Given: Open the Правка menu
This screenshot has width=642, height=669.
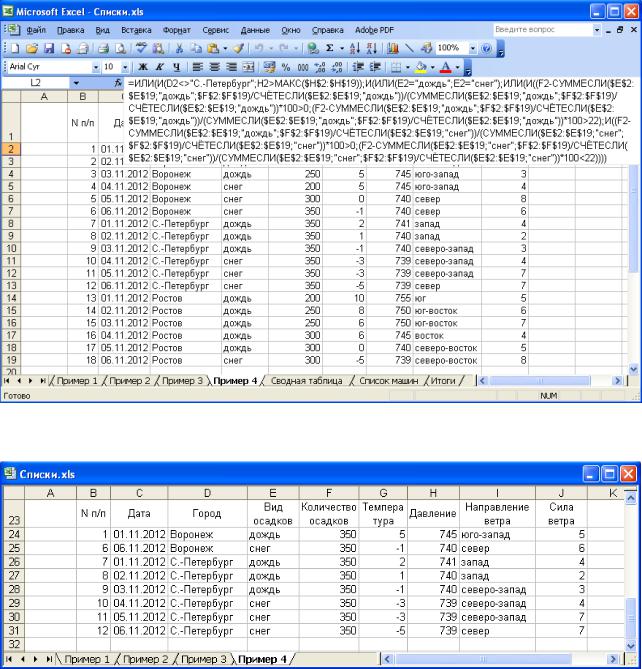Looking at the screenshot, I should pos(70,30).
